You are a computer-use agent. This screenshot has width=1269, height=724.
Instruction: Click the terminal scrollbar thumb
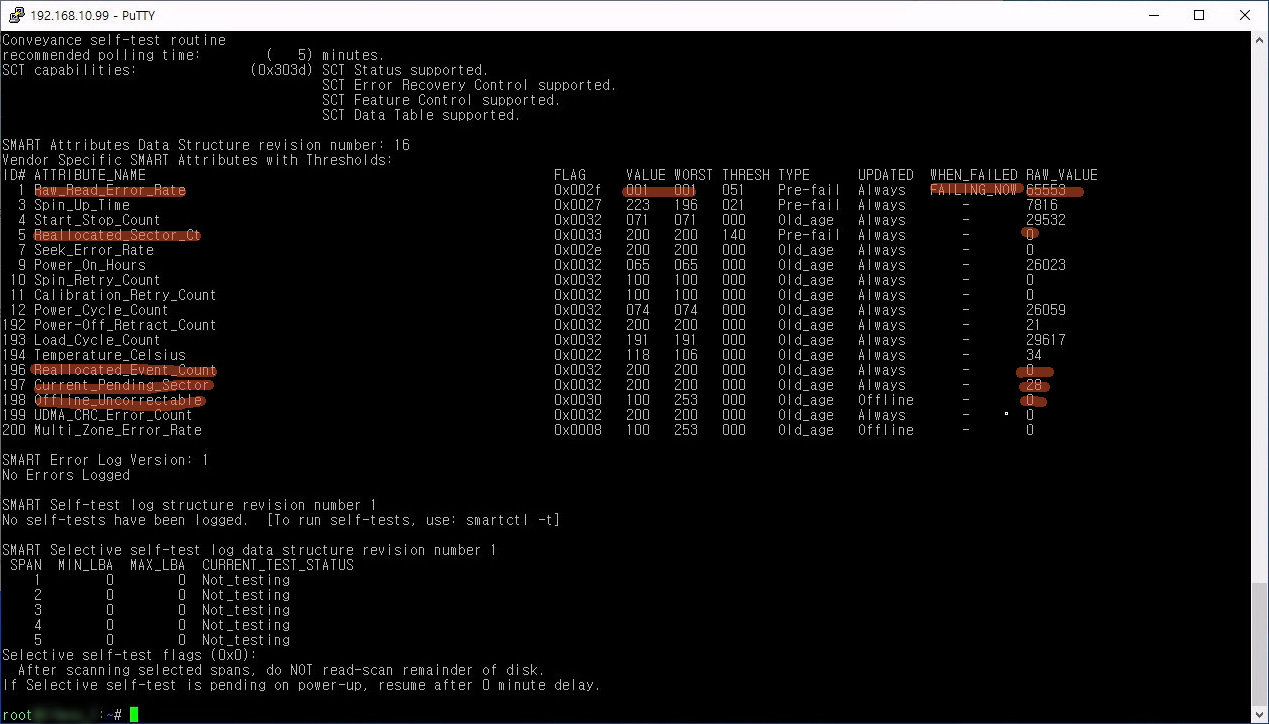click(x=1259, y=645)
